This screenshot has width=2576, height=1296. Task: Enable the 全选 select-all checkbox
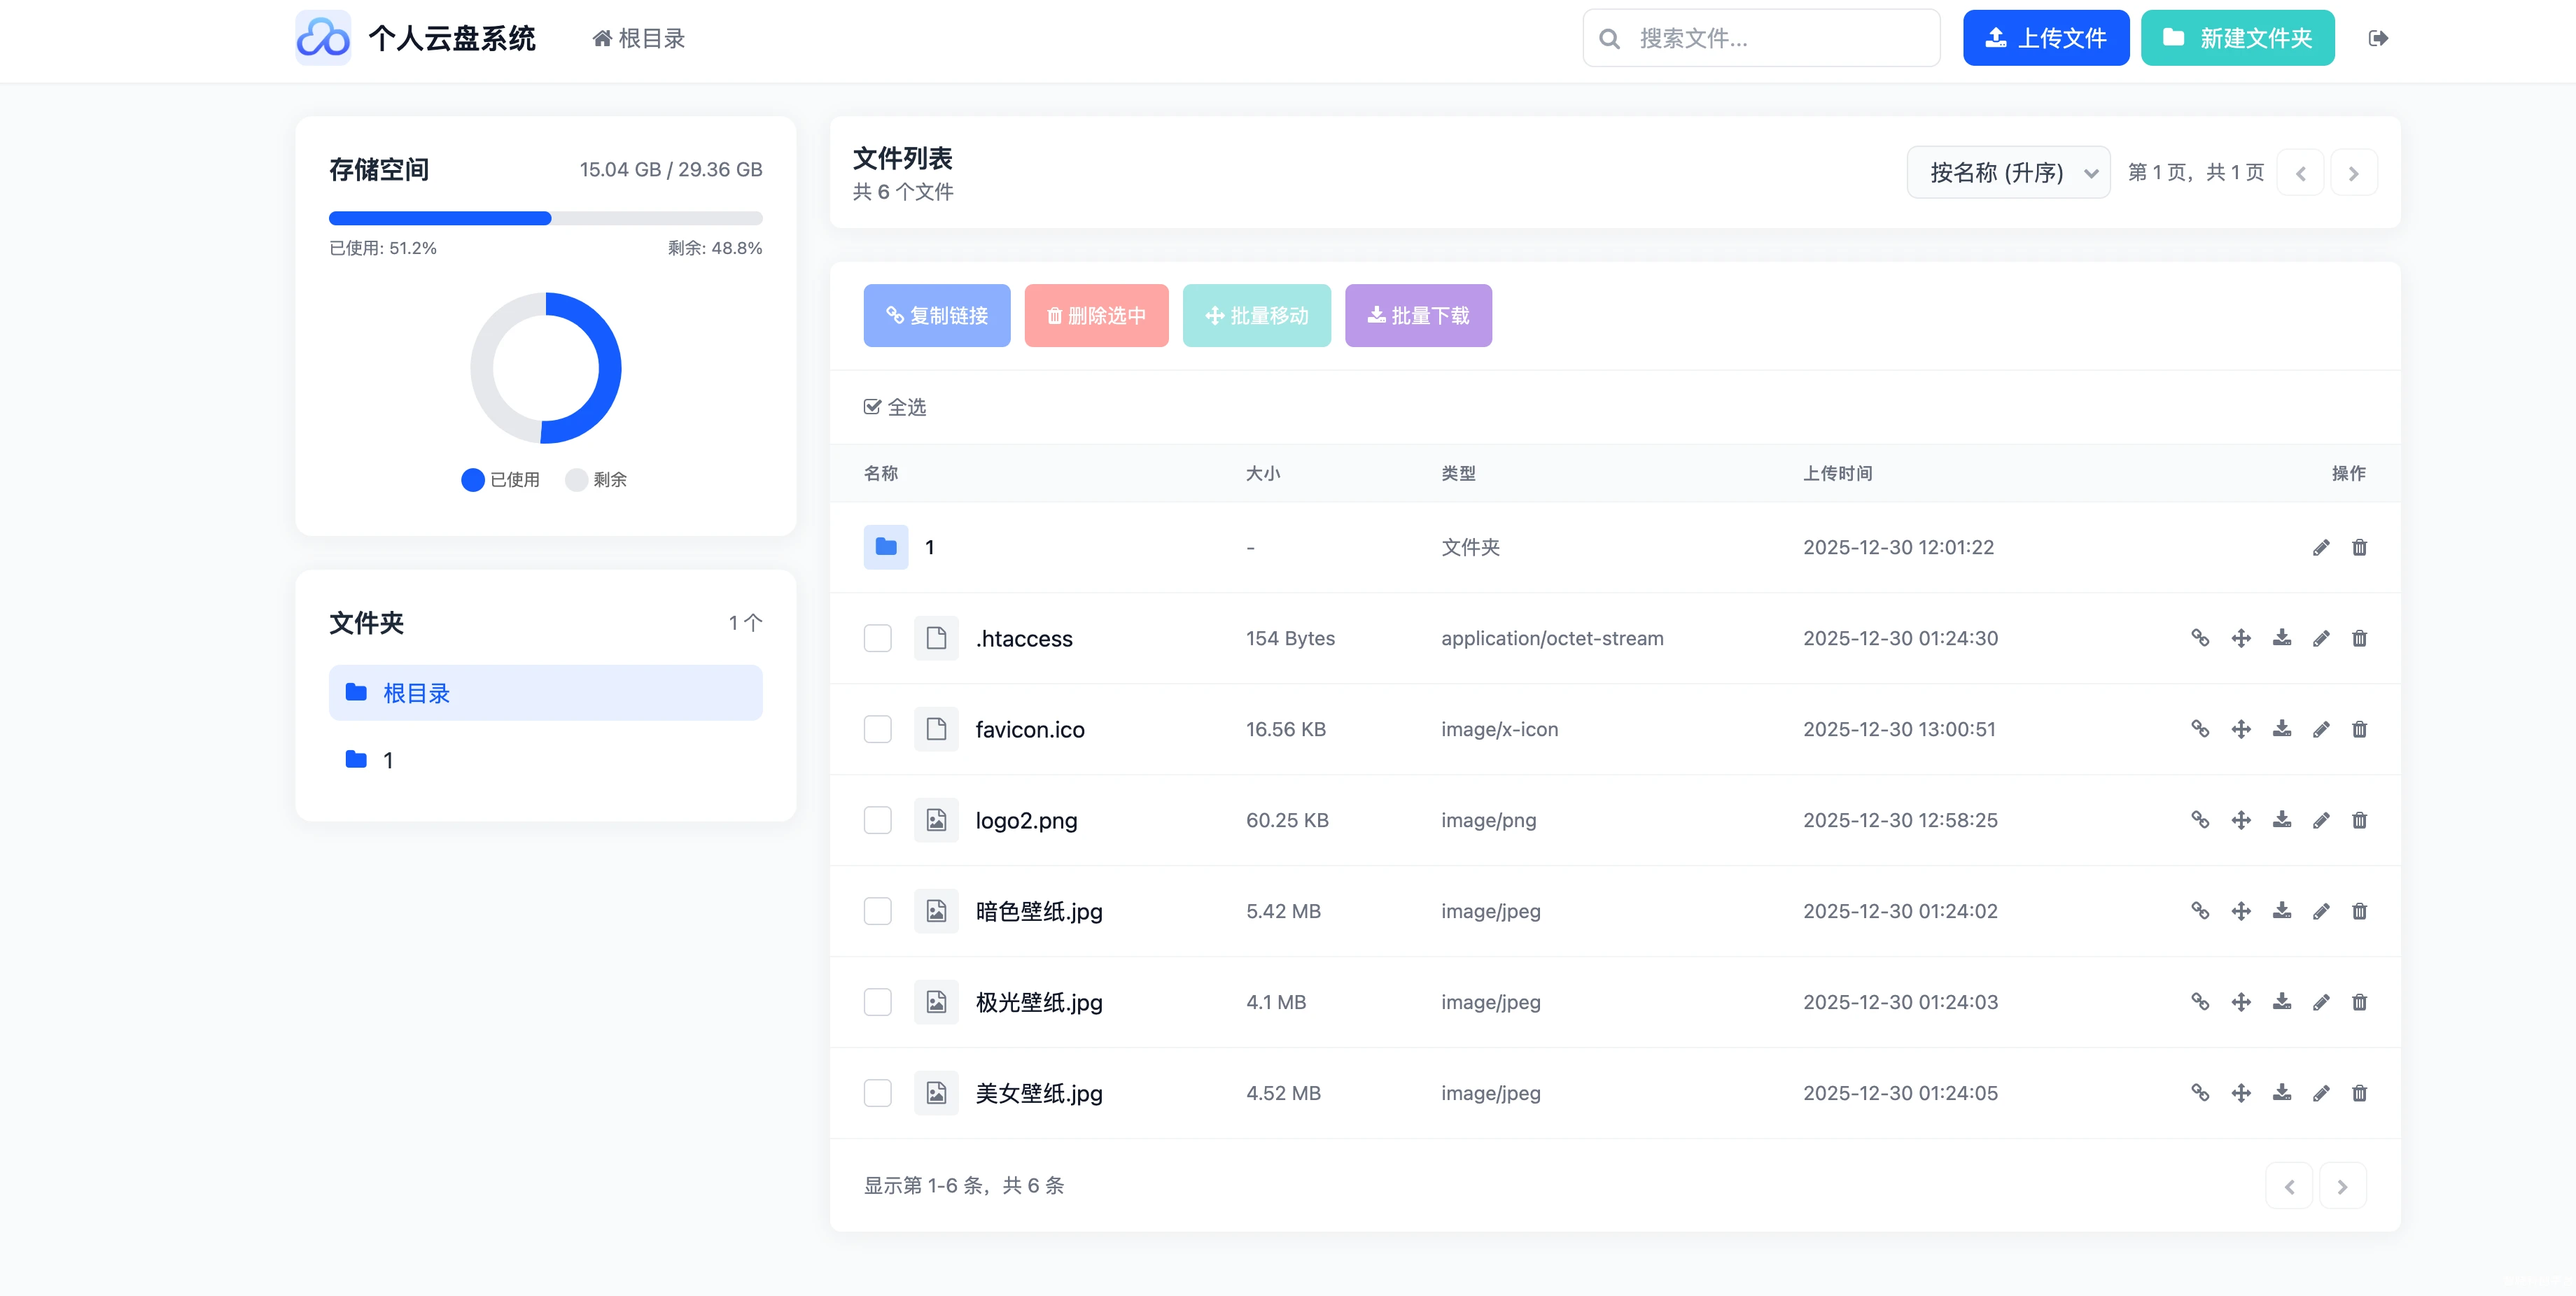tap(872, 407)
